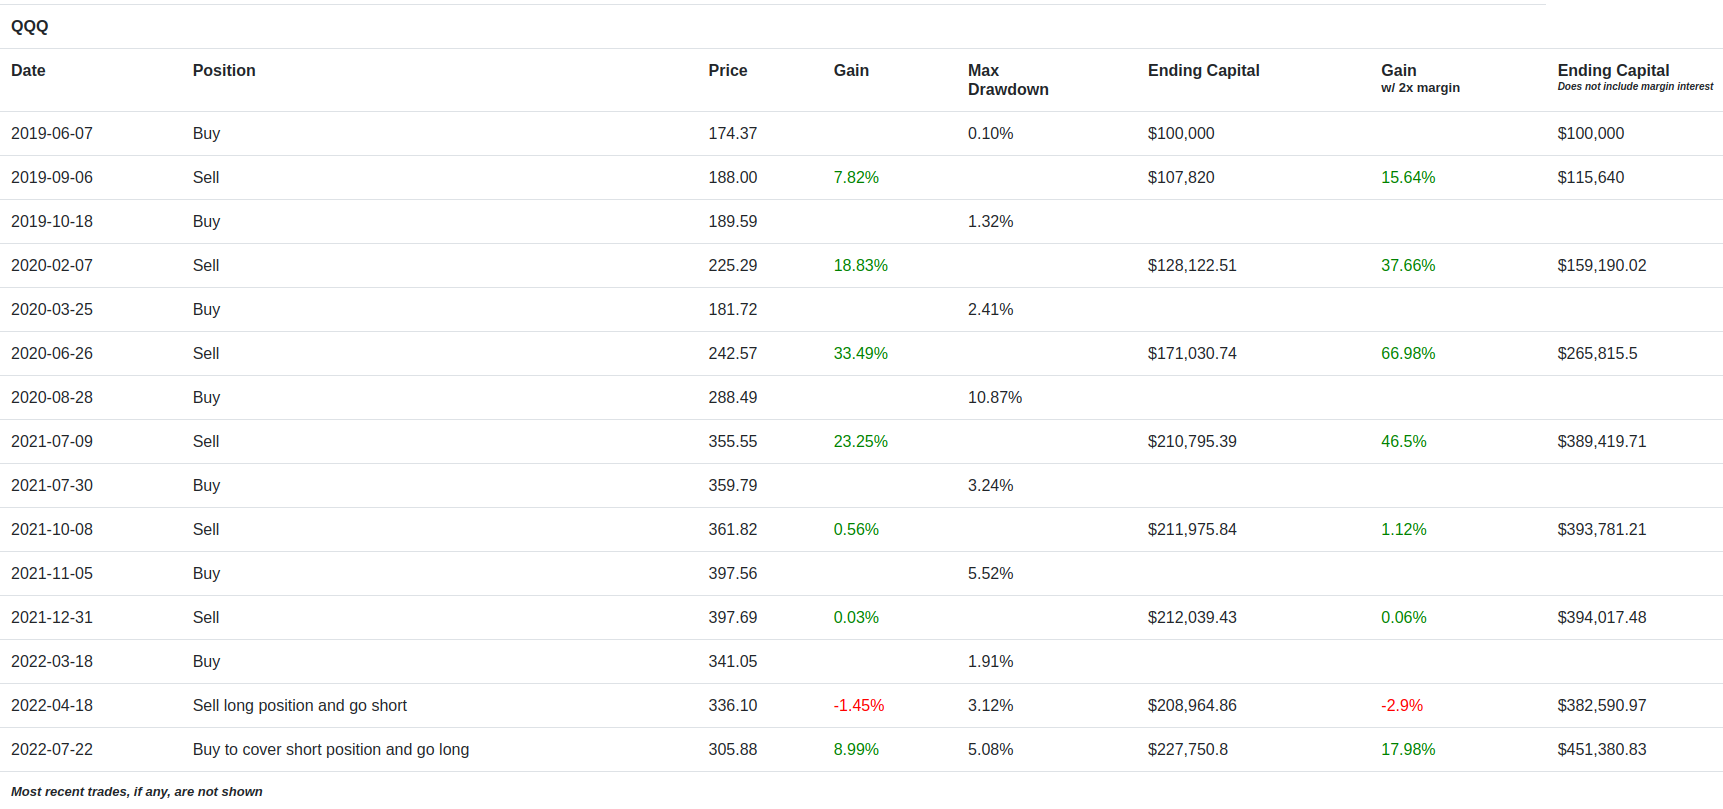Click the price 341.05

point(733,662)
